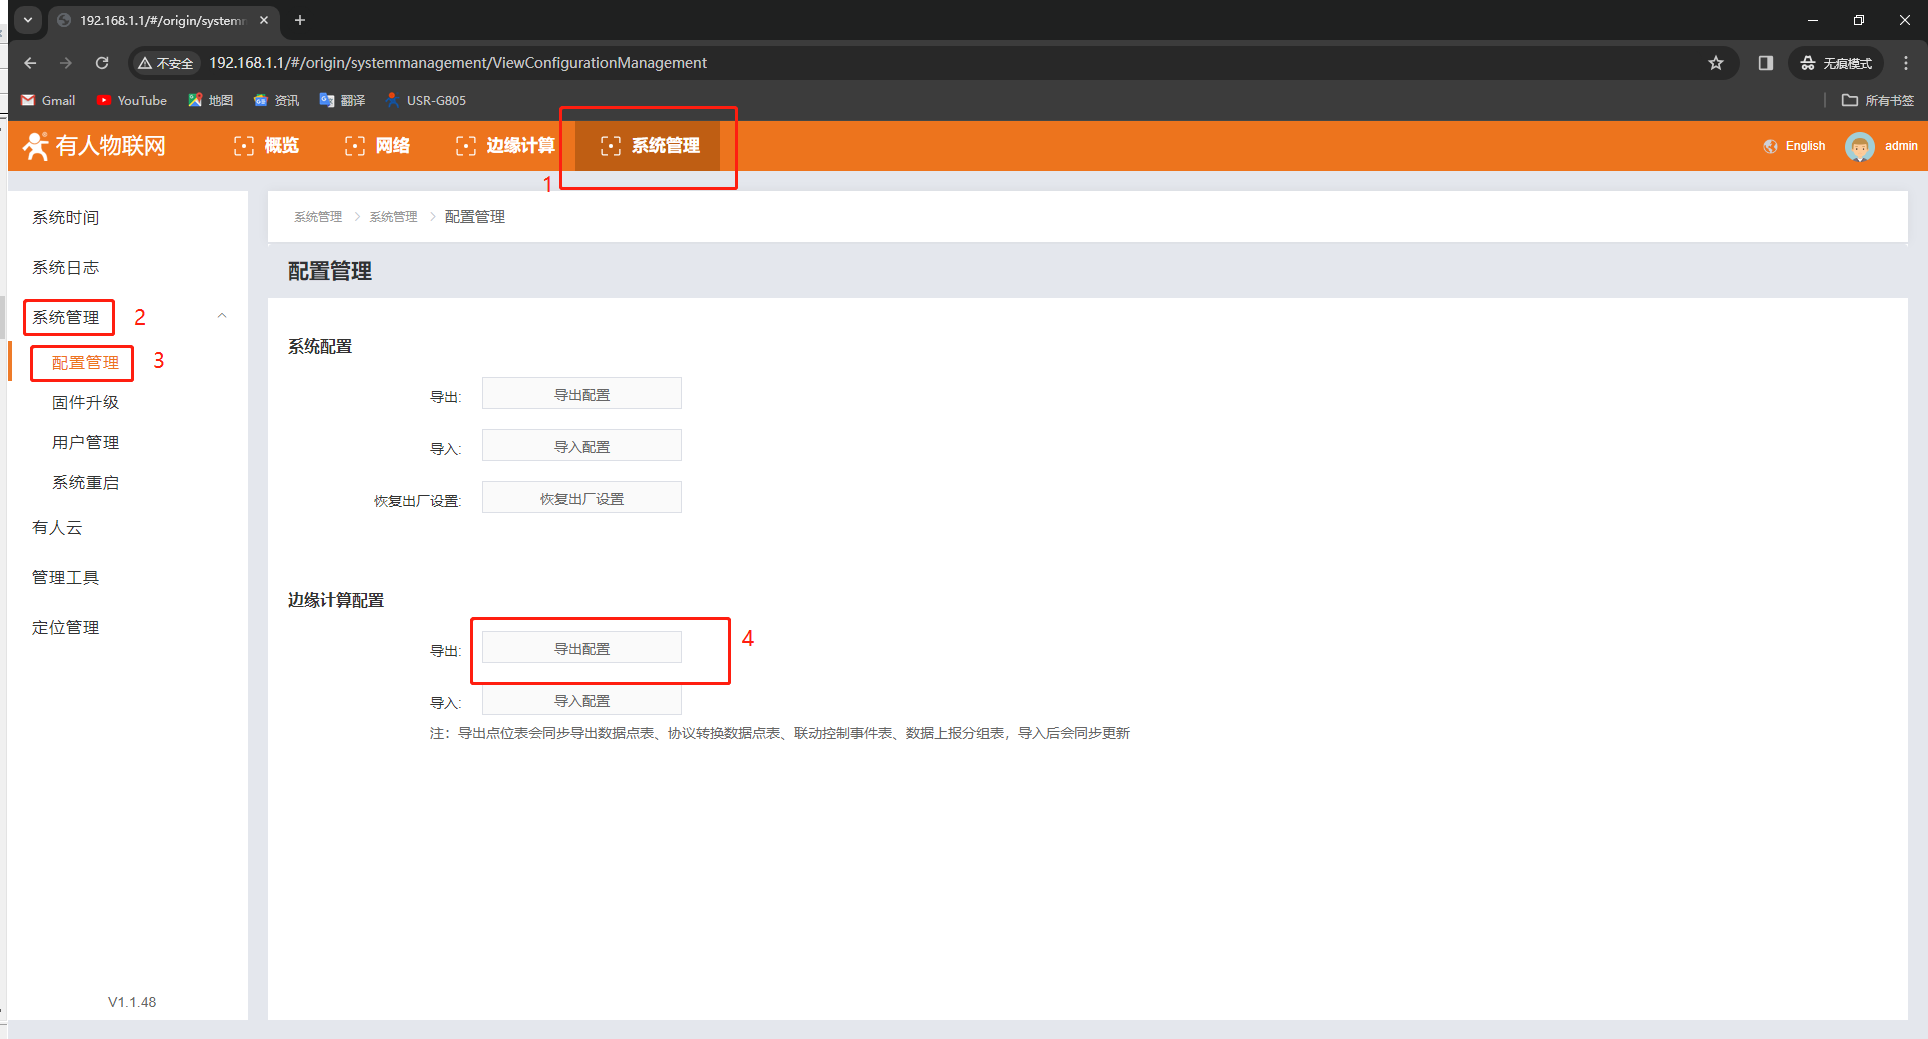Open the 网络 top navigation tab
Viewport: 1928px width, 1039px height.
click(x=378, y=146)
